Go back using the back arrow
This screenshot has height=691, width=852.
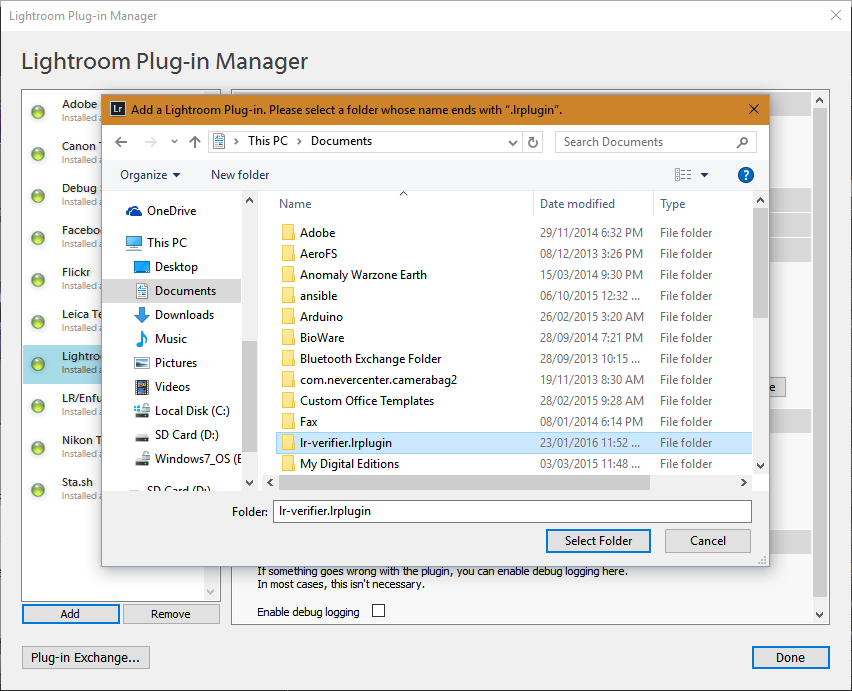pyautogui.click(x=121, y=142)
